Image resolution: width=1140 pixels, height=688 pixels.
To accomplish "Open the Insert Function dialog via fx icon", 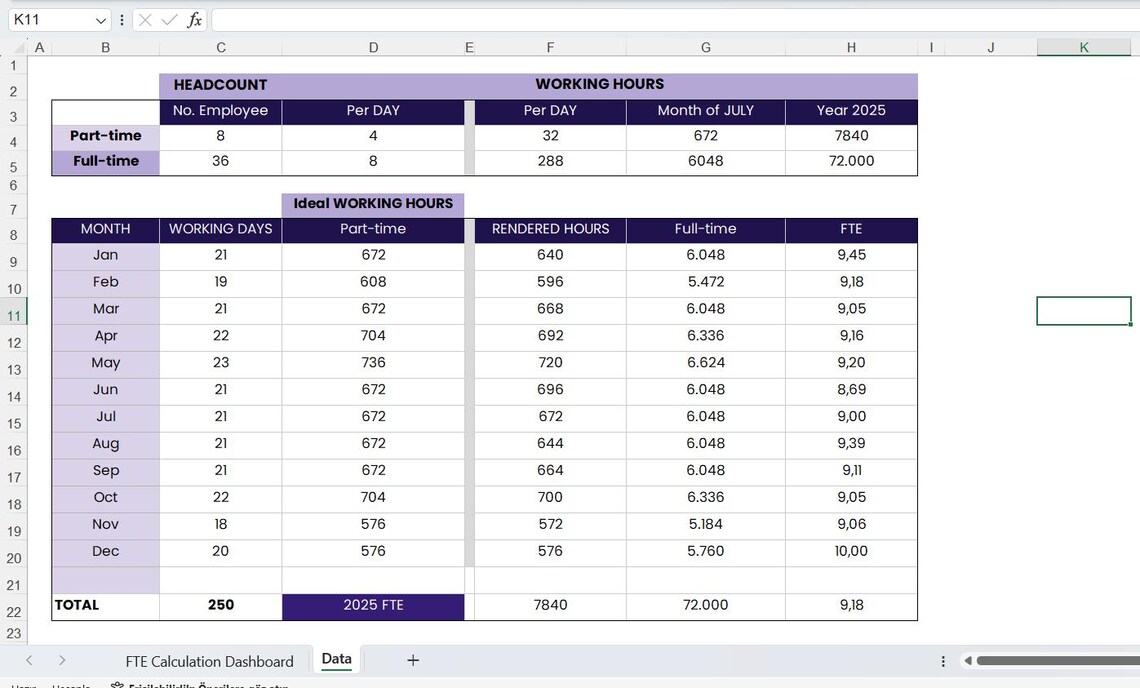I will pyautogui.click(x=193, y=19).
